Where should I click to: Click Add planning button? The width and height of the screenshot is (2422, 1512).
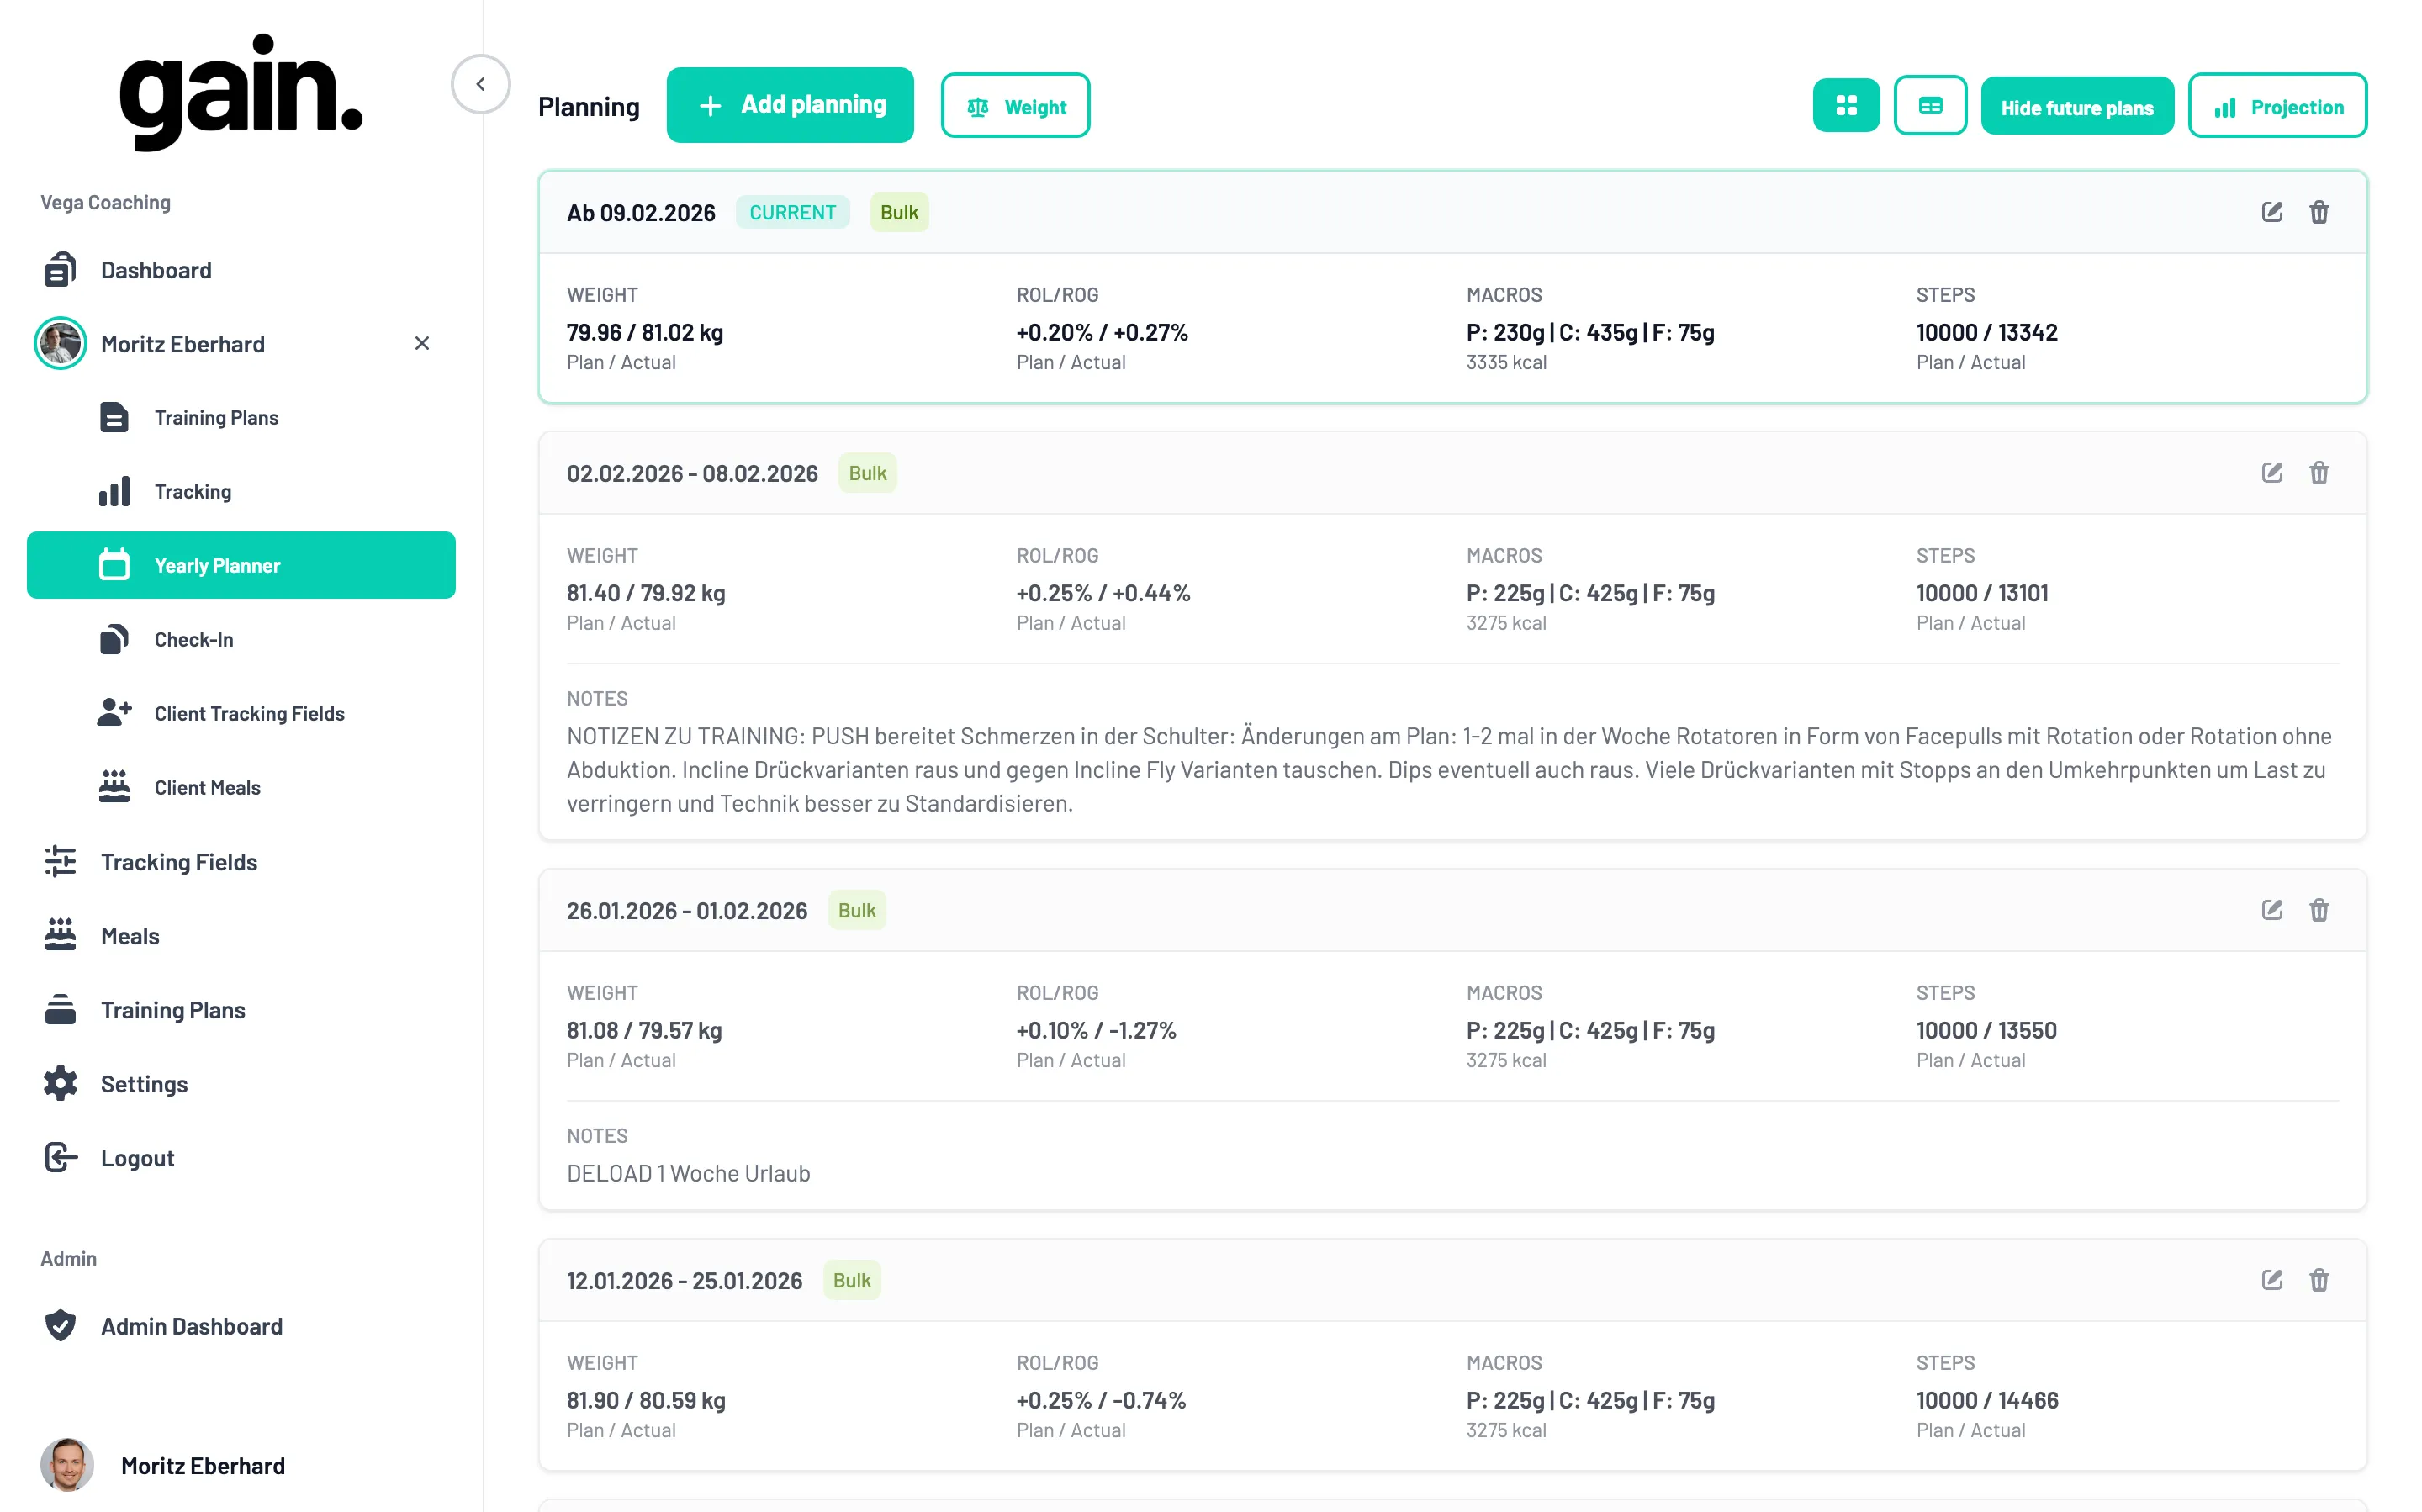789,105
